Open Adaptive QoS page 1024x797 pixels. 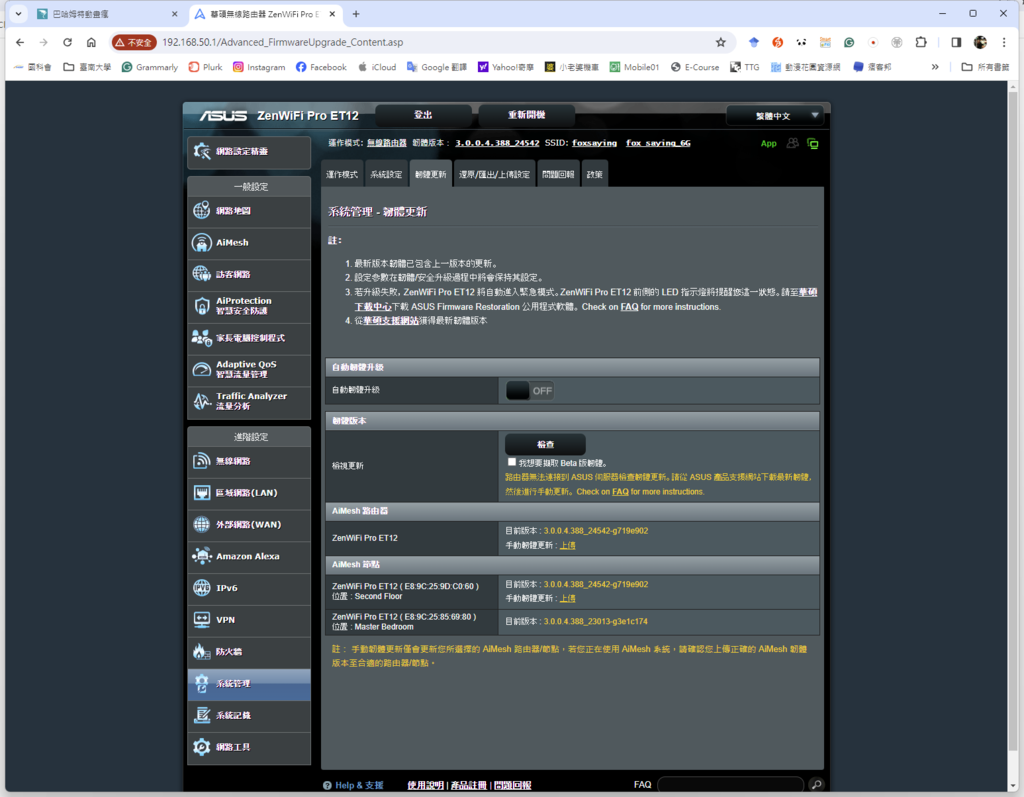(x=249, y=370)
